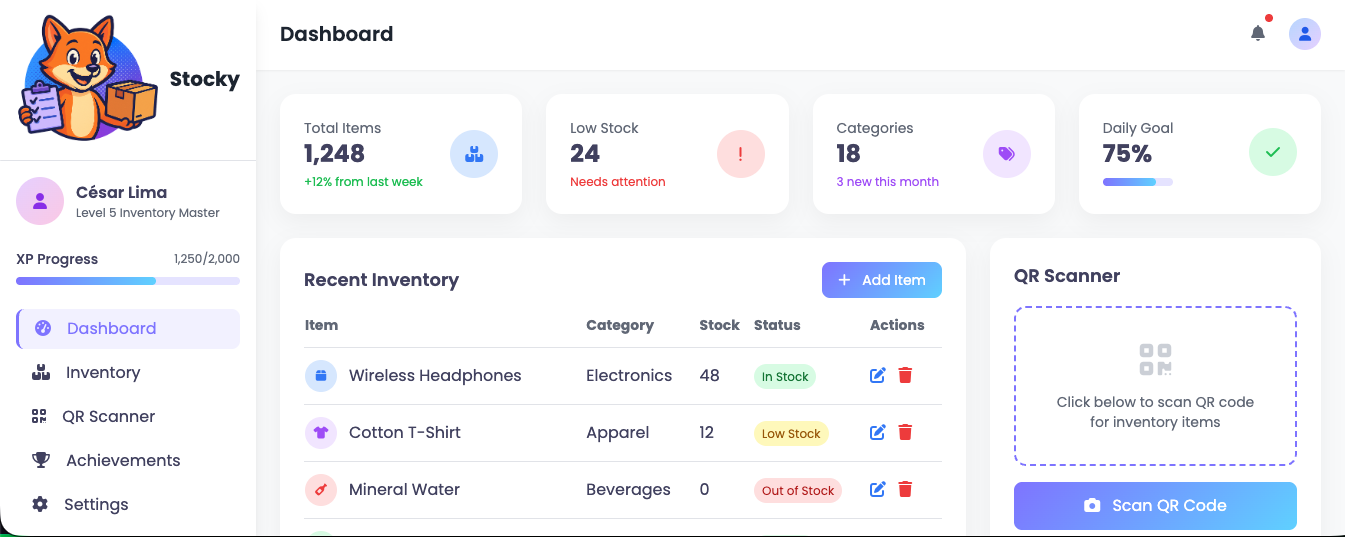Click the Daily Goal checkmark icon
This screenshot has height=537, width=1345.
click(1272, 154)
